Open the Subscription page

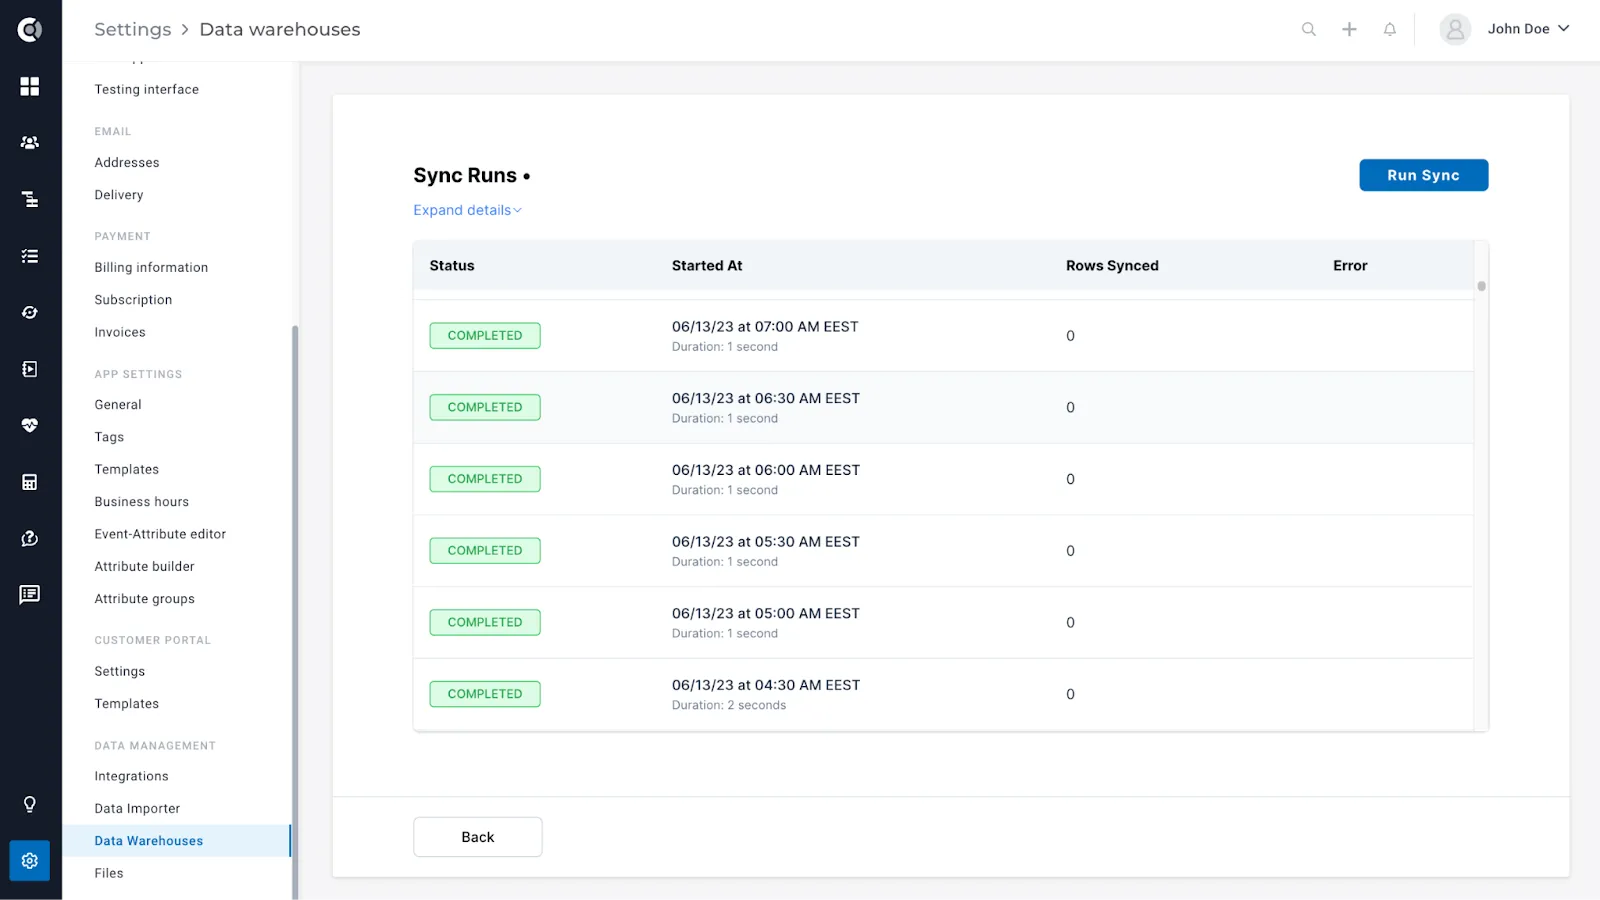pos(133,300)
